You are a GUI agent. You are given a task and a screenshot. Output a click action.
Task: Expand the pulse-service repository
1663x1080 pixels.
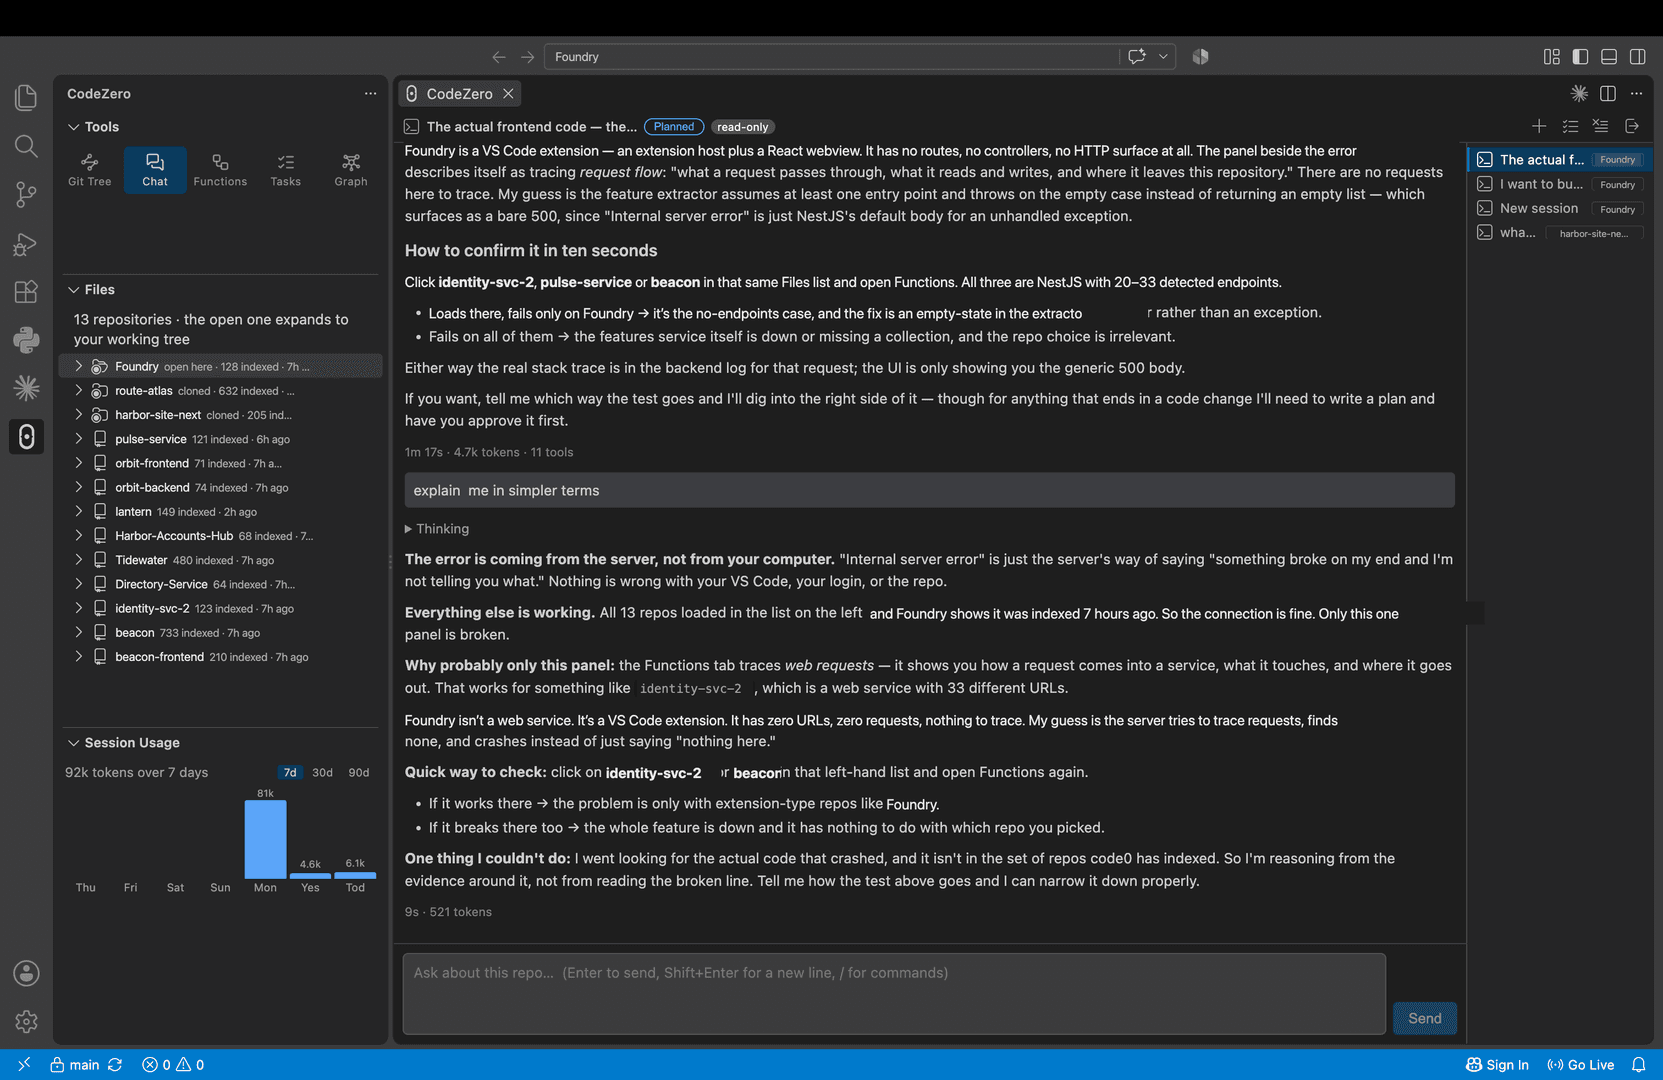tap(79, 439)
